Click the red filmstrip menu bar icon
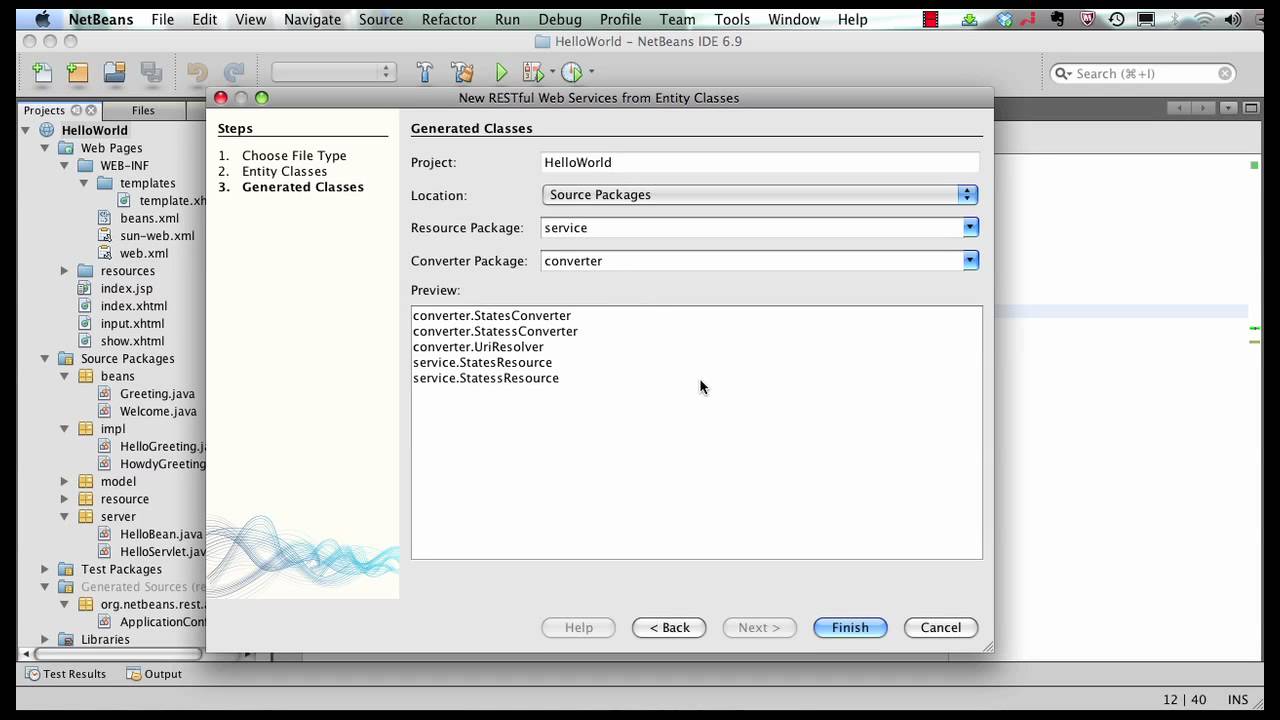This screenshot has width=1280, height=720. pyautogui.click(x=931, y=19)
